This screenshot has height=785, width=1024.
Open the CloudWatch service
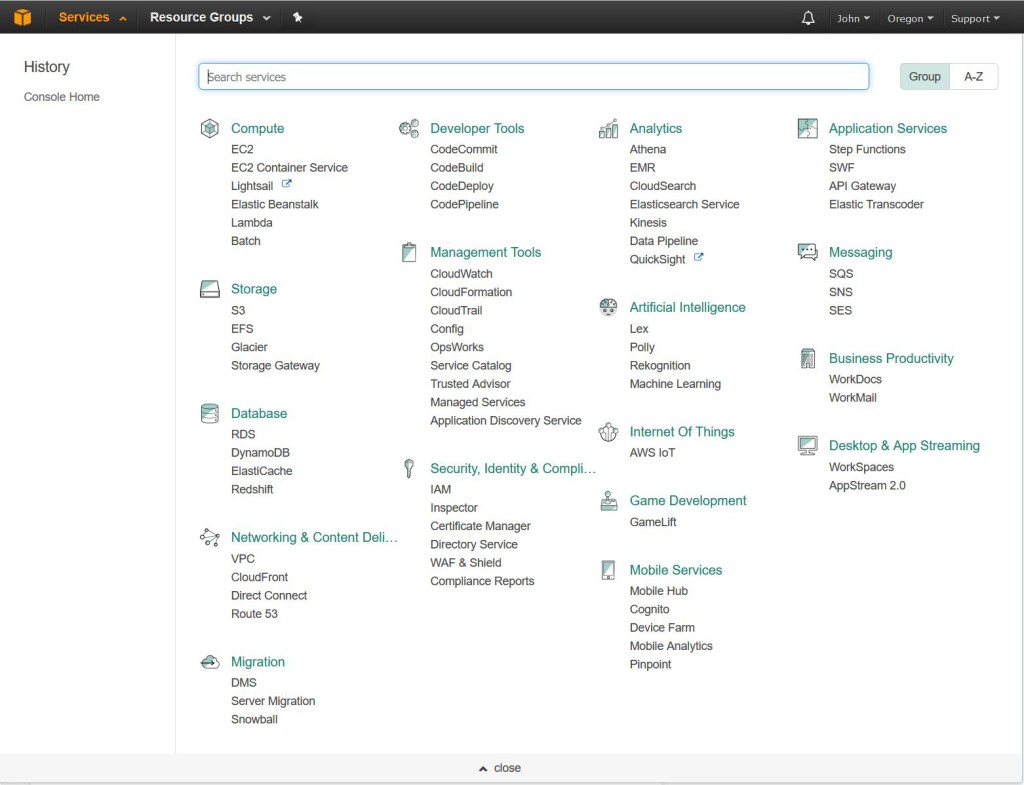461,274
